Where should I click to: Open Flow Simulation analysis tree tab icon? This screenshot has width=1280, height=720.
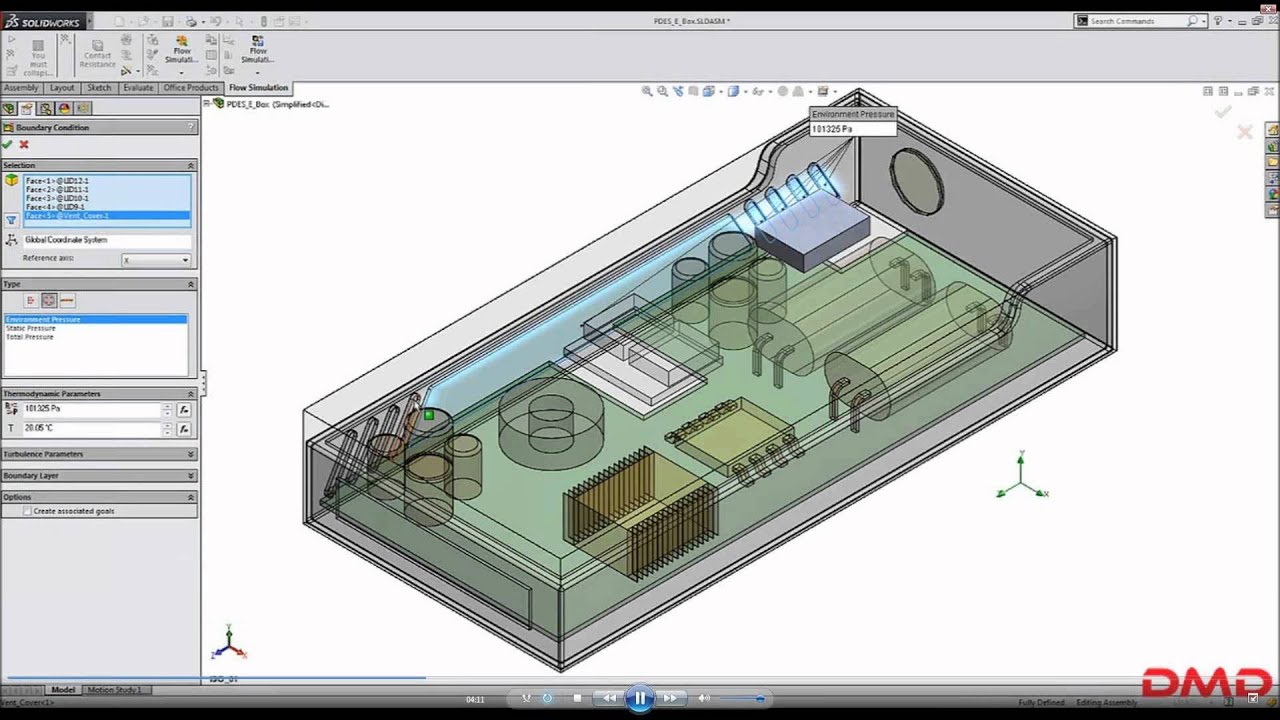tap(83, 108)
